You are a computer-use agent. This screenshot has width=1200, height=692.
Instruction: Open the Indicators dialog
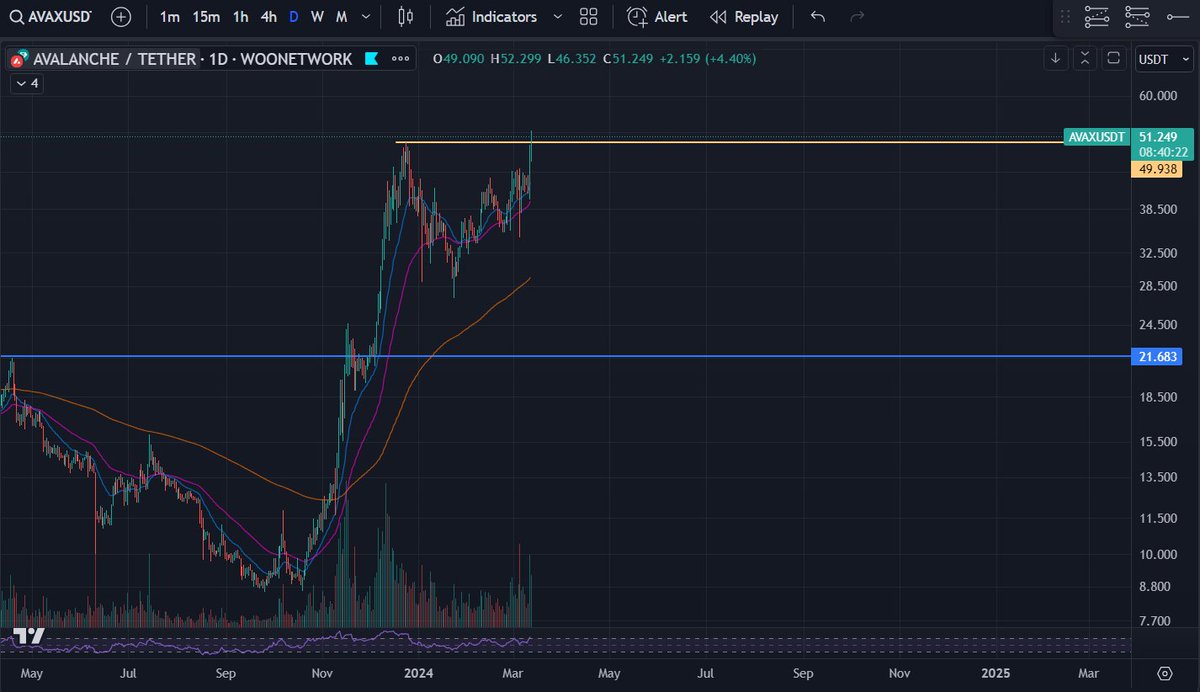492,17
